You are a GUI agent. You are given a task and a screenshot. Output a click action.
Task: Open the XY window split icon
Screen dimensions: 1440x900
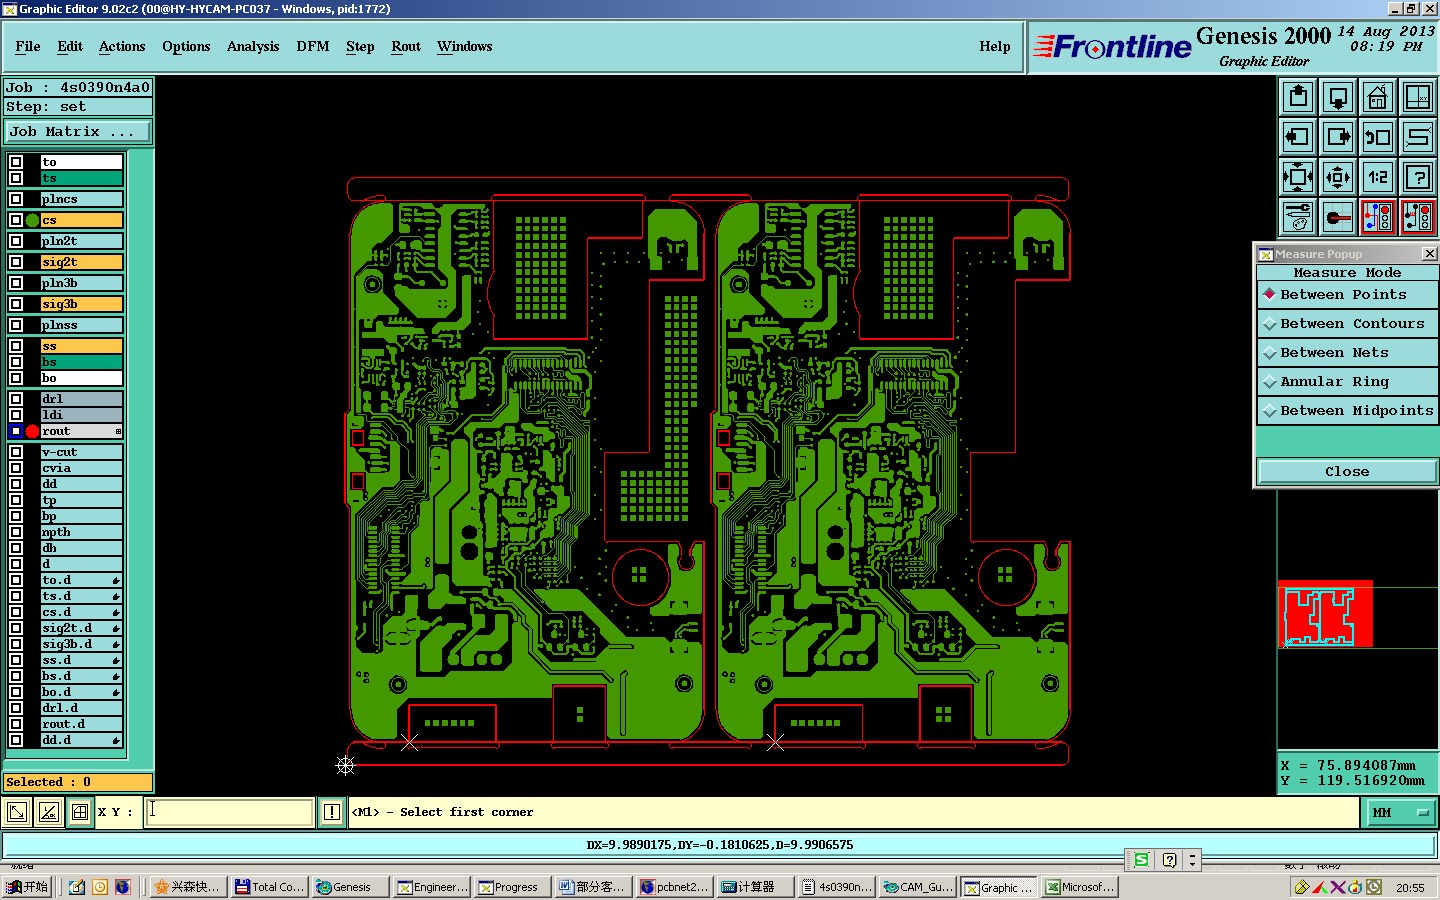1418,97
